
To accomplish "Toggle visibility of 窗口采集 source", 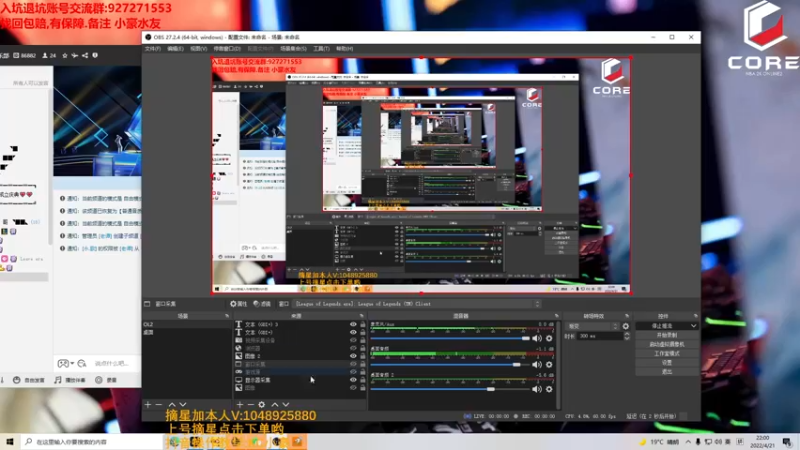I will pos(353,364).
